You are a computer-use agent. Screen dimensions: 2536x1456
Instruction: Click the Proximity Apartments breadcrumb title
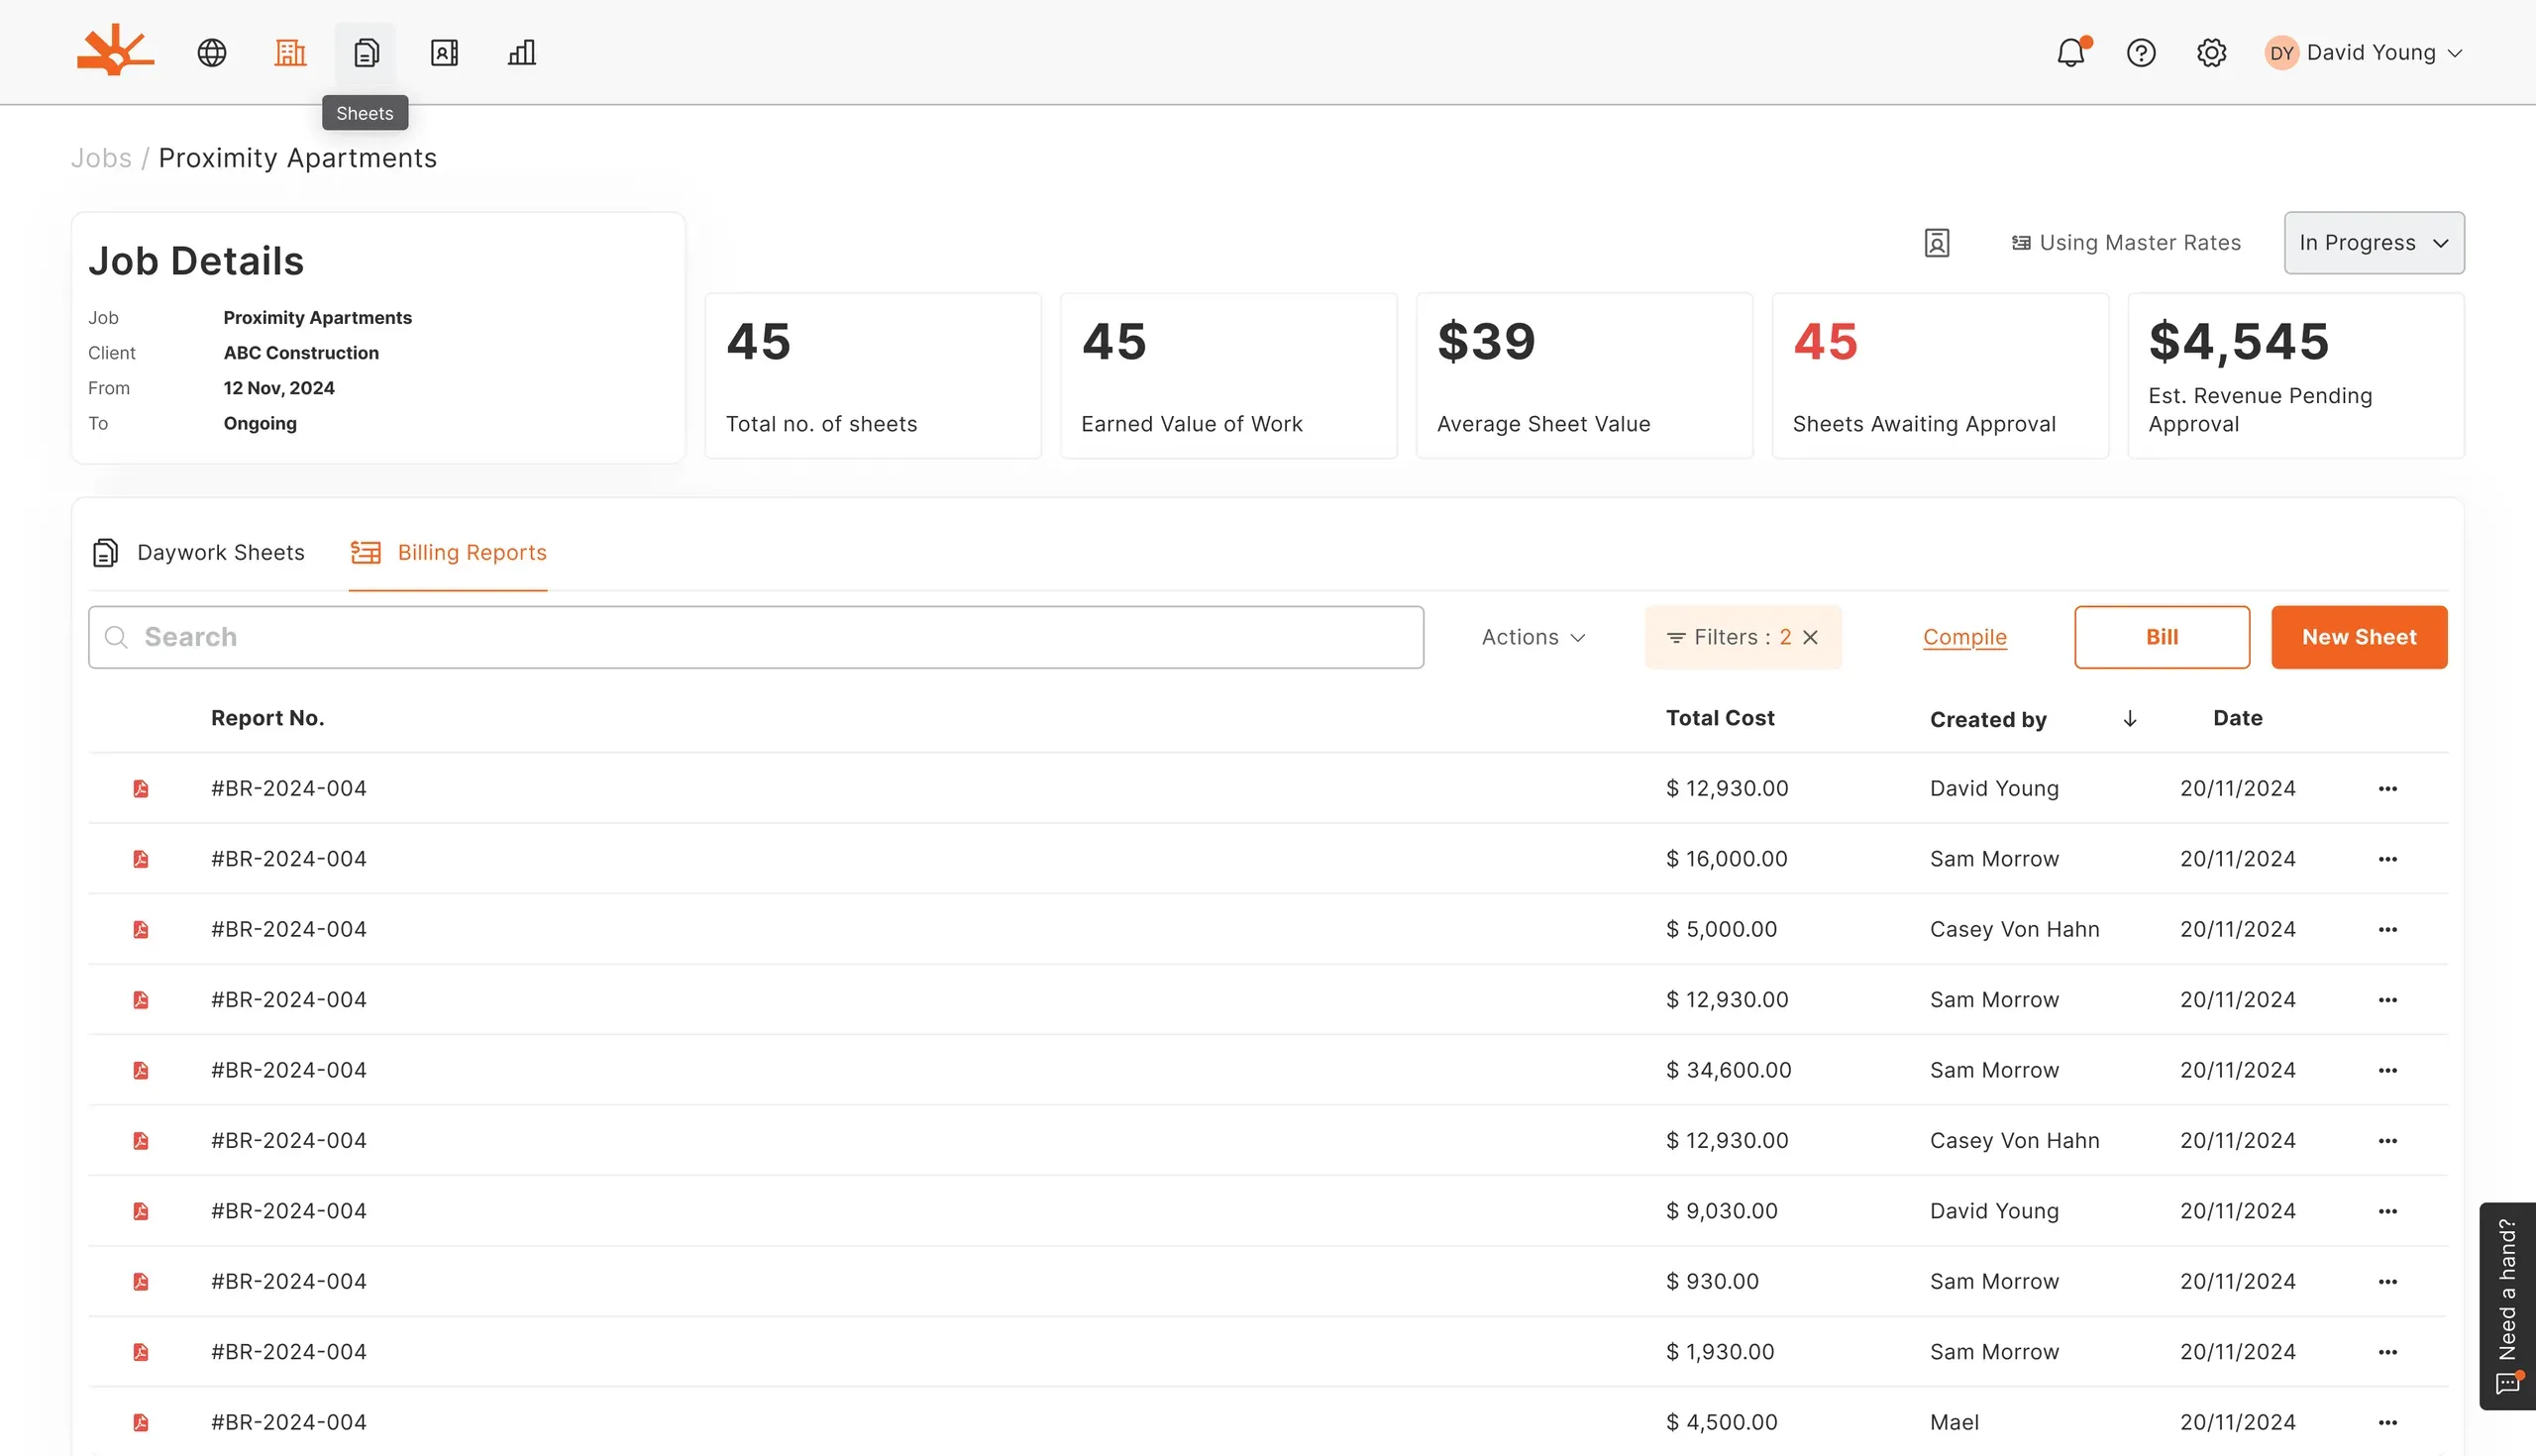pyautogui.click(x=298, y=158)
